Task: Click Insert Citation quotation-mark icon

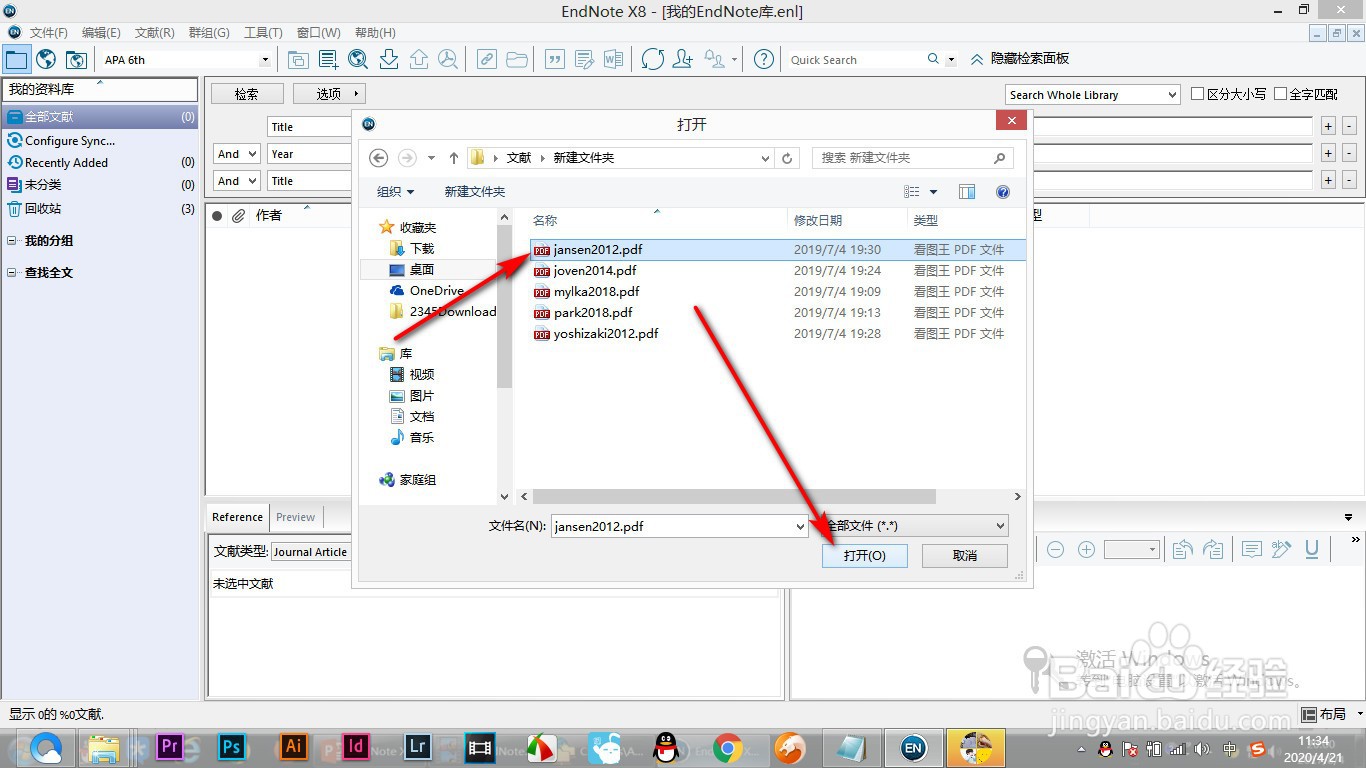Action: 554,59
